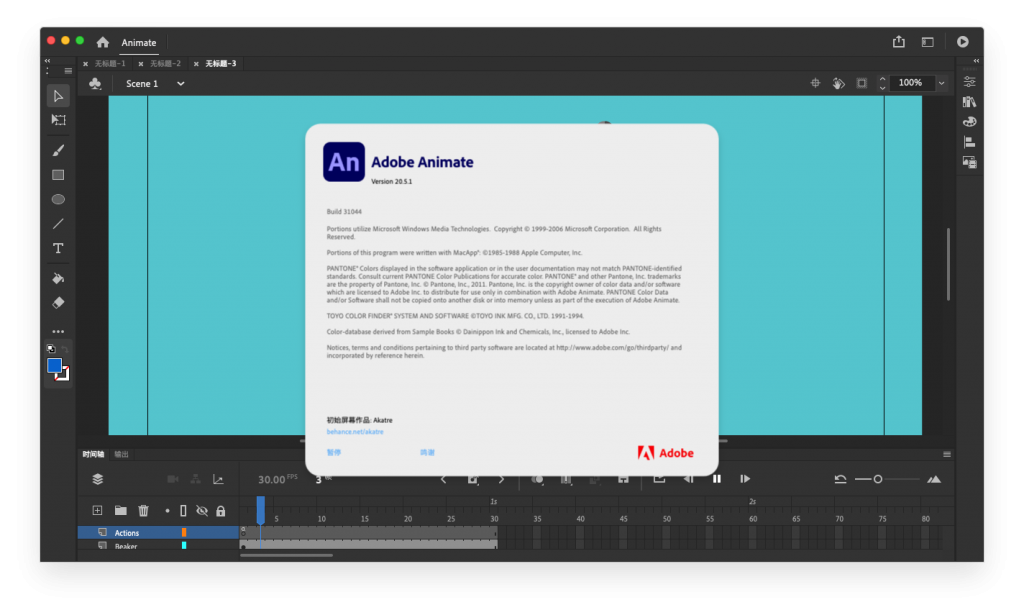Open the three-dot more tools menu
The image size is (1024, 615).
58,332
